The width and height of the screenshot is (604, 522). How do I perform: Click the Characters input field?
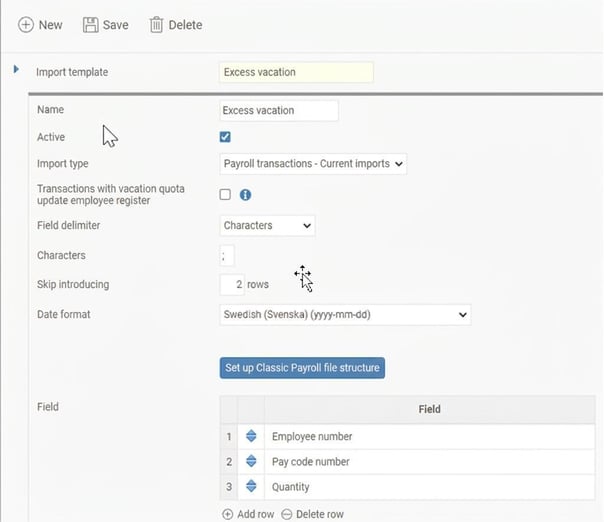click(227, 255)
